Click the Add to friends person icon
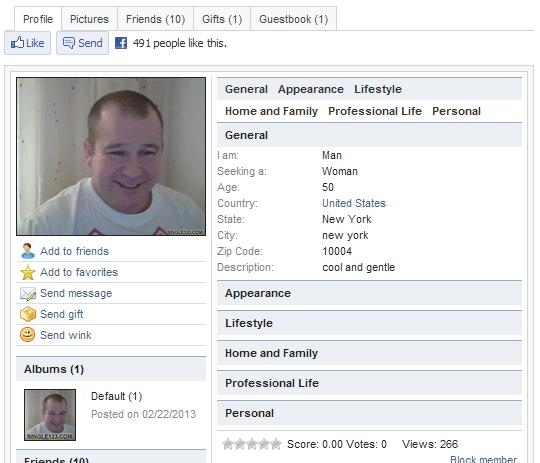The image size is (540, 463). 28,251
